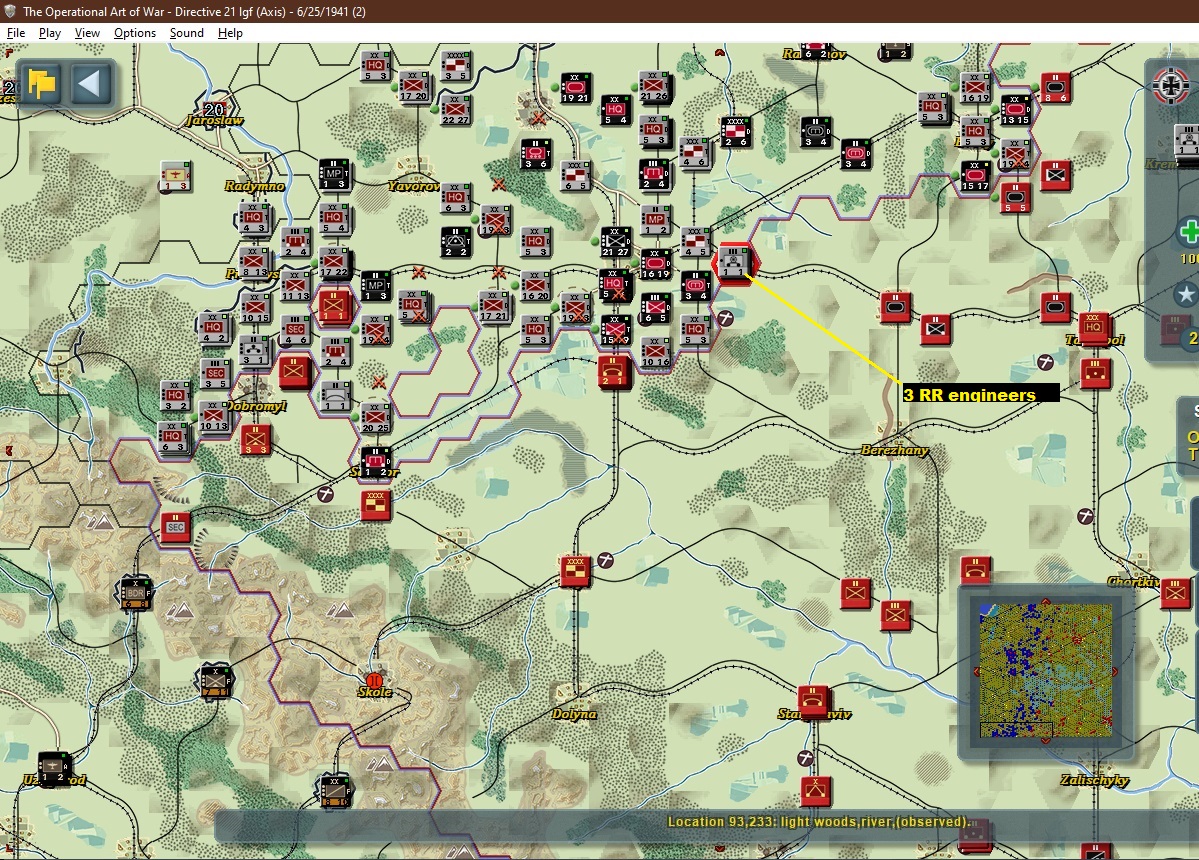Select the black panzer division 13 15
Screen dimensions: 1199x860
1015,109
